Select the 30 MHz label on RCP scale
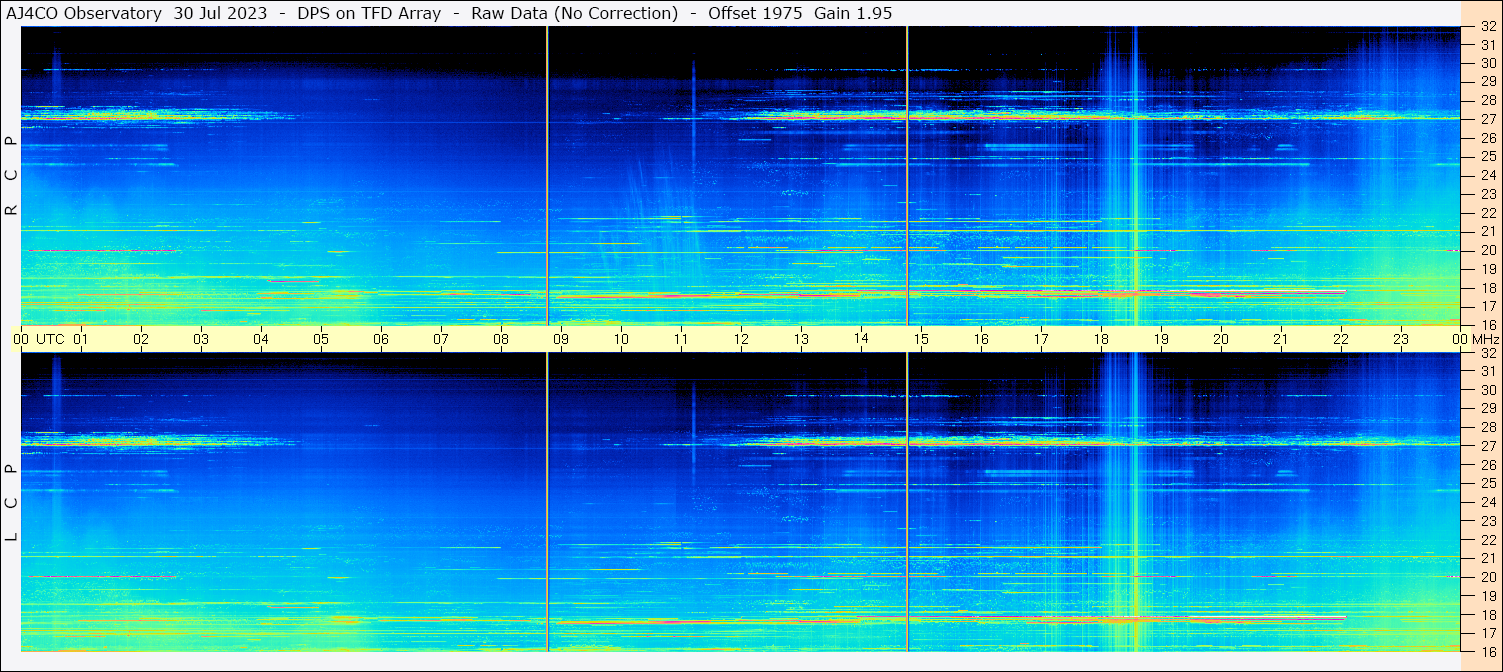This screenshot has height=672, width=1503. pos(1487,63)
